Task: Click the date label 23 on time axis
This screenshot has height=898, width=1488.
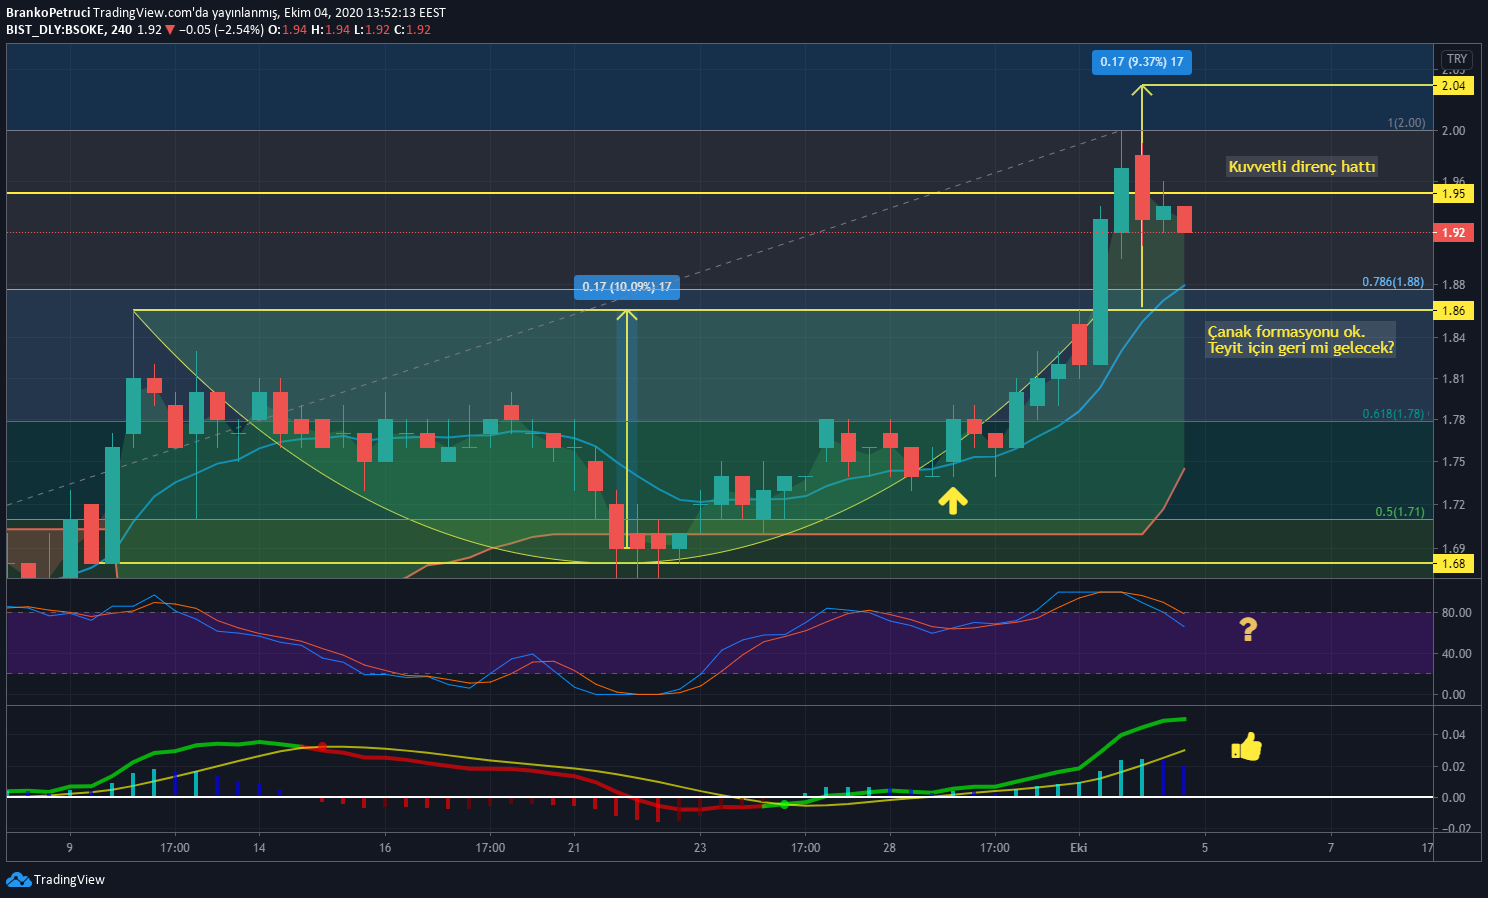Action: [x=700, y=848]
